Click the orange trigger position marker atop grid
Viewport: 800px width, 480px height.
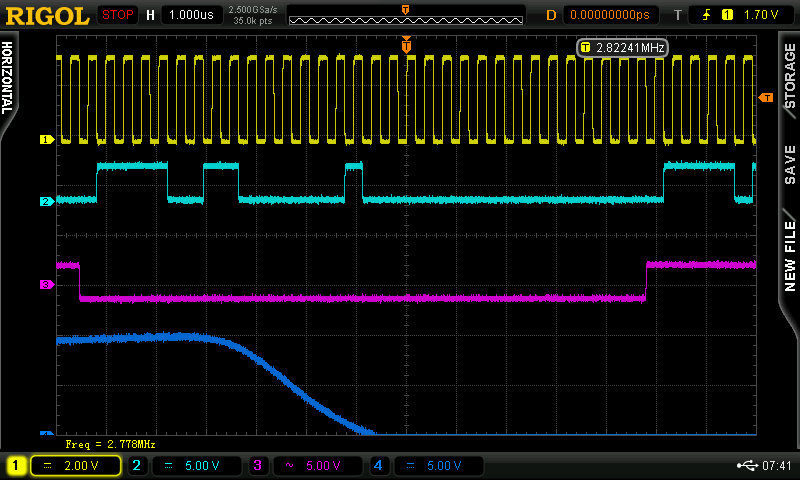coord(406,45)
